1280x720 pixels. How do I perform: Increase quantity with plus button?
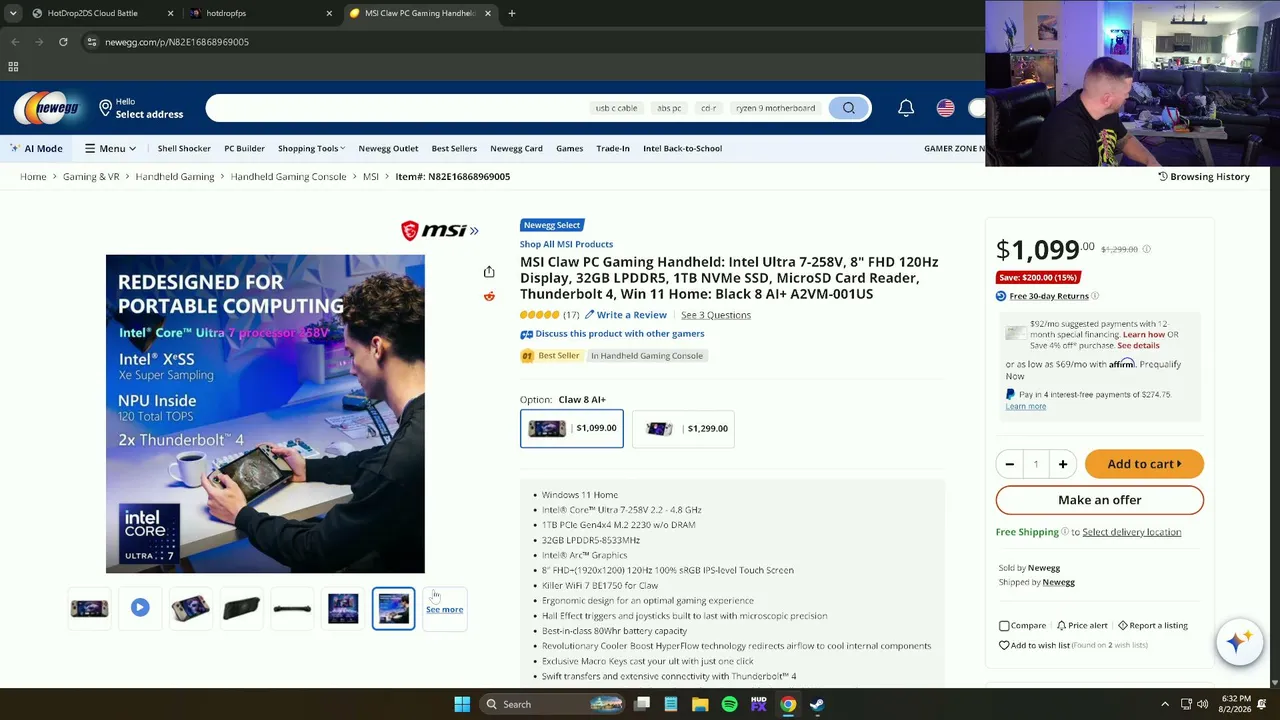(x=1062, y=464)
